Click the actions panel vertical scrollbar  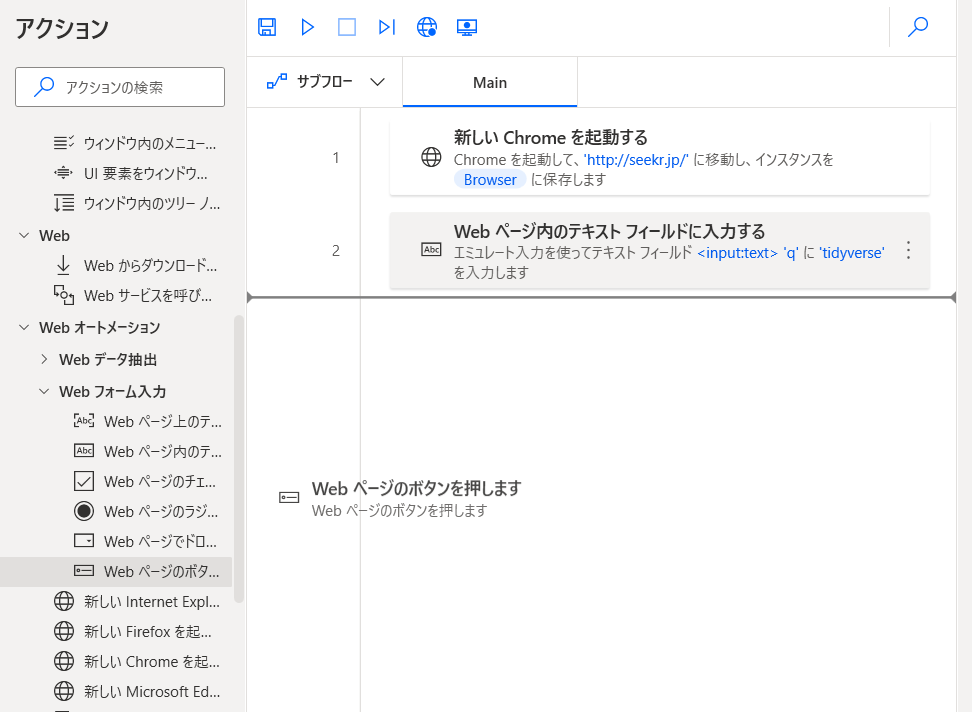[239, 459]
